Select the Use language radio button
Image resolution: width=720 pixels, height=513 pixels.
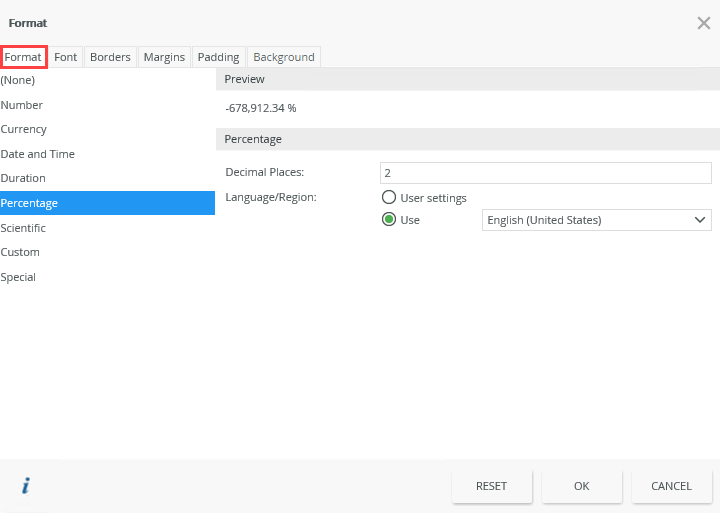388,220
